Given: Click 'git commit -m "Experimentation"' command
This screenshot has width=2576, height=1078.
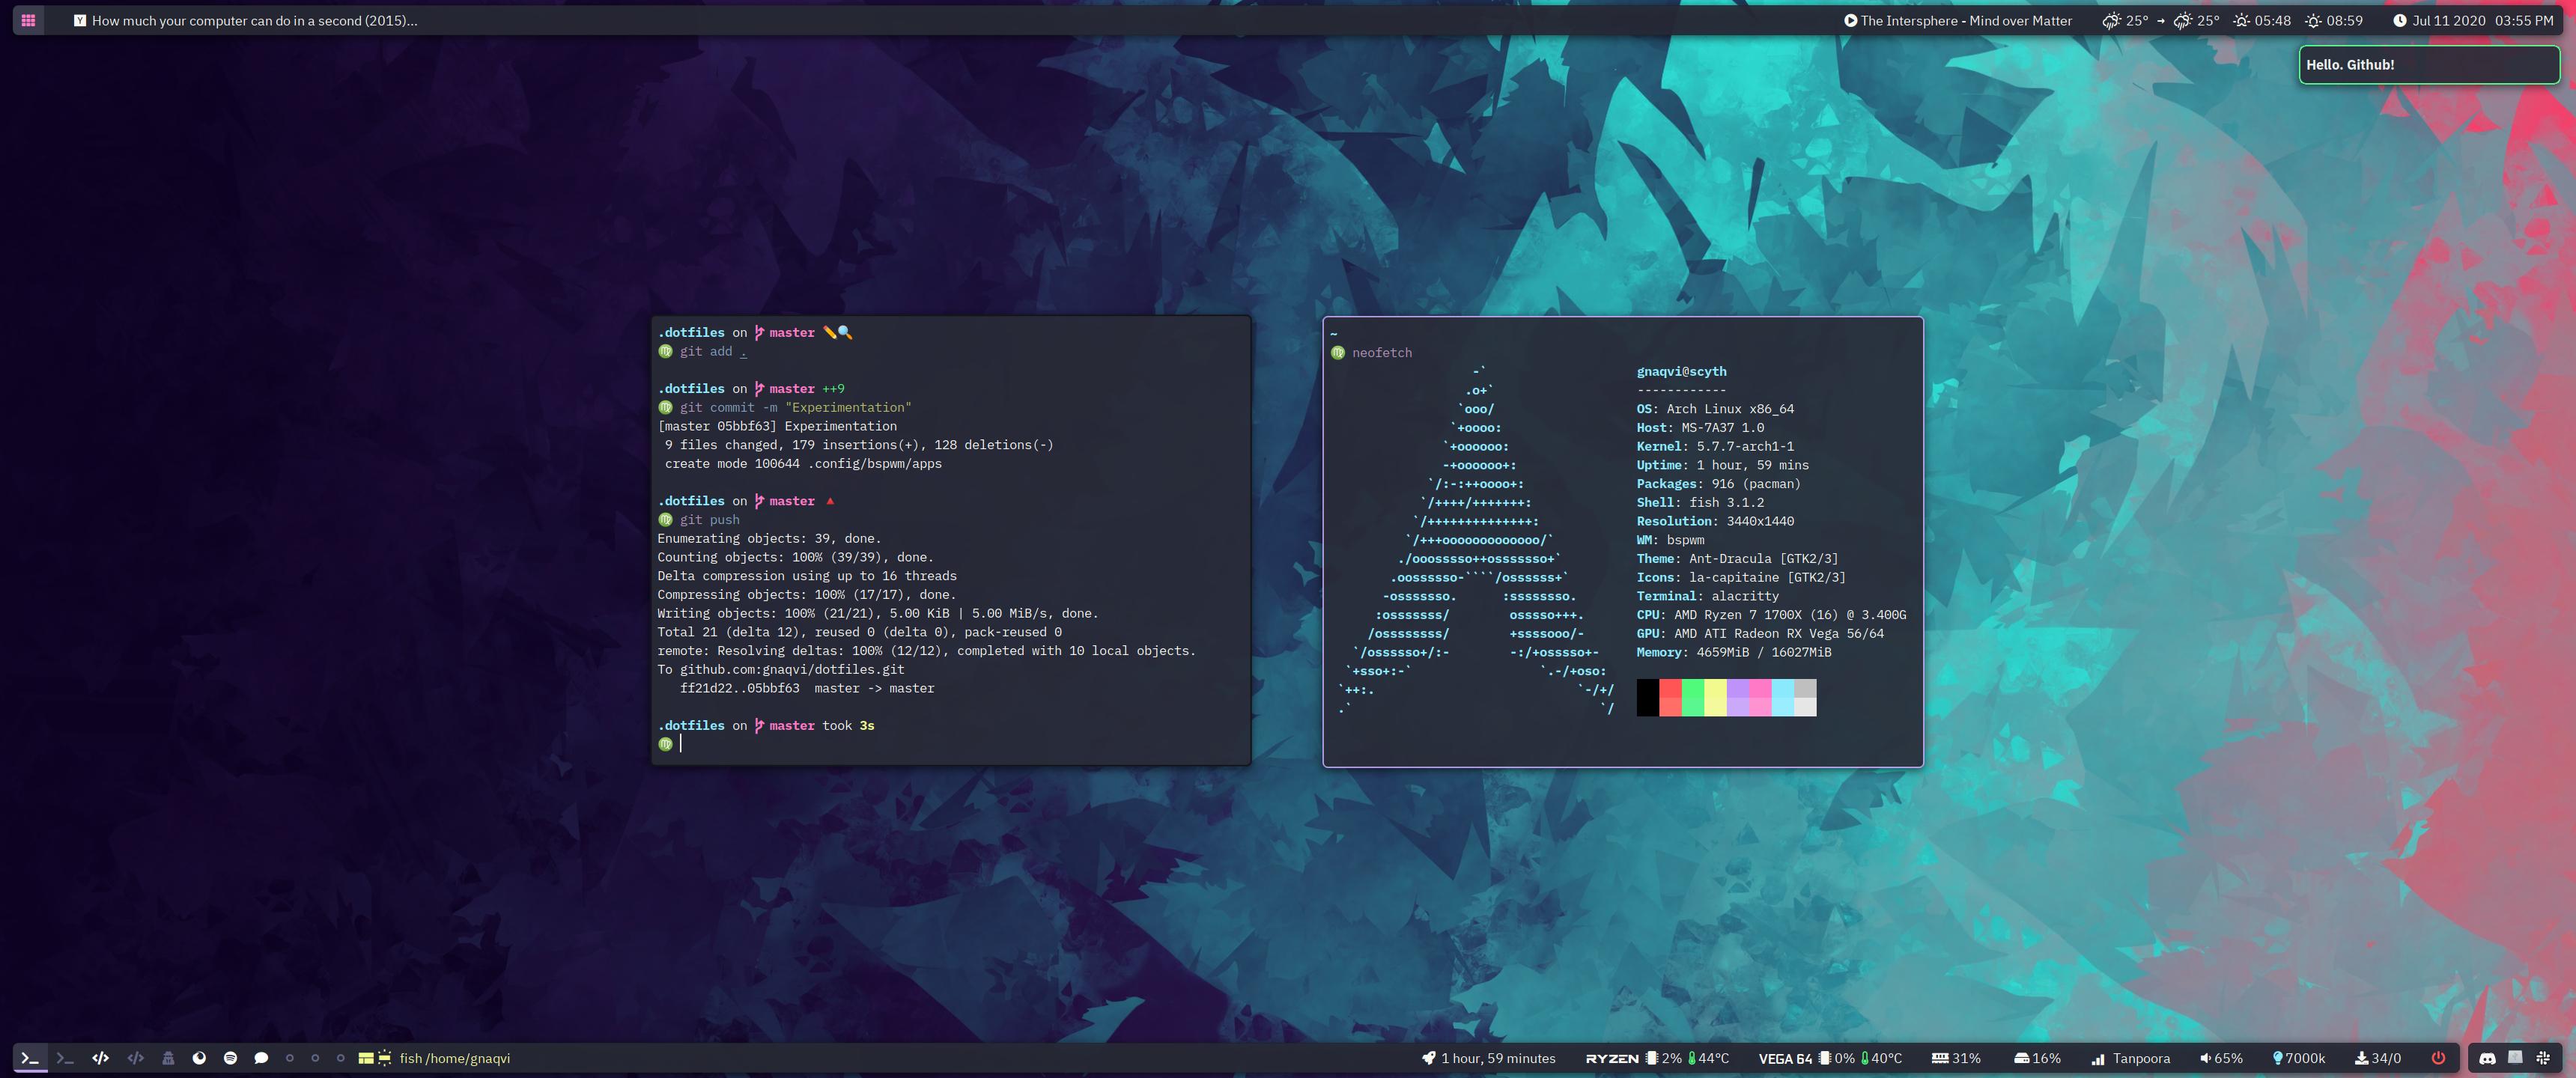Looking at the screenshot, I should coord(796,408).
